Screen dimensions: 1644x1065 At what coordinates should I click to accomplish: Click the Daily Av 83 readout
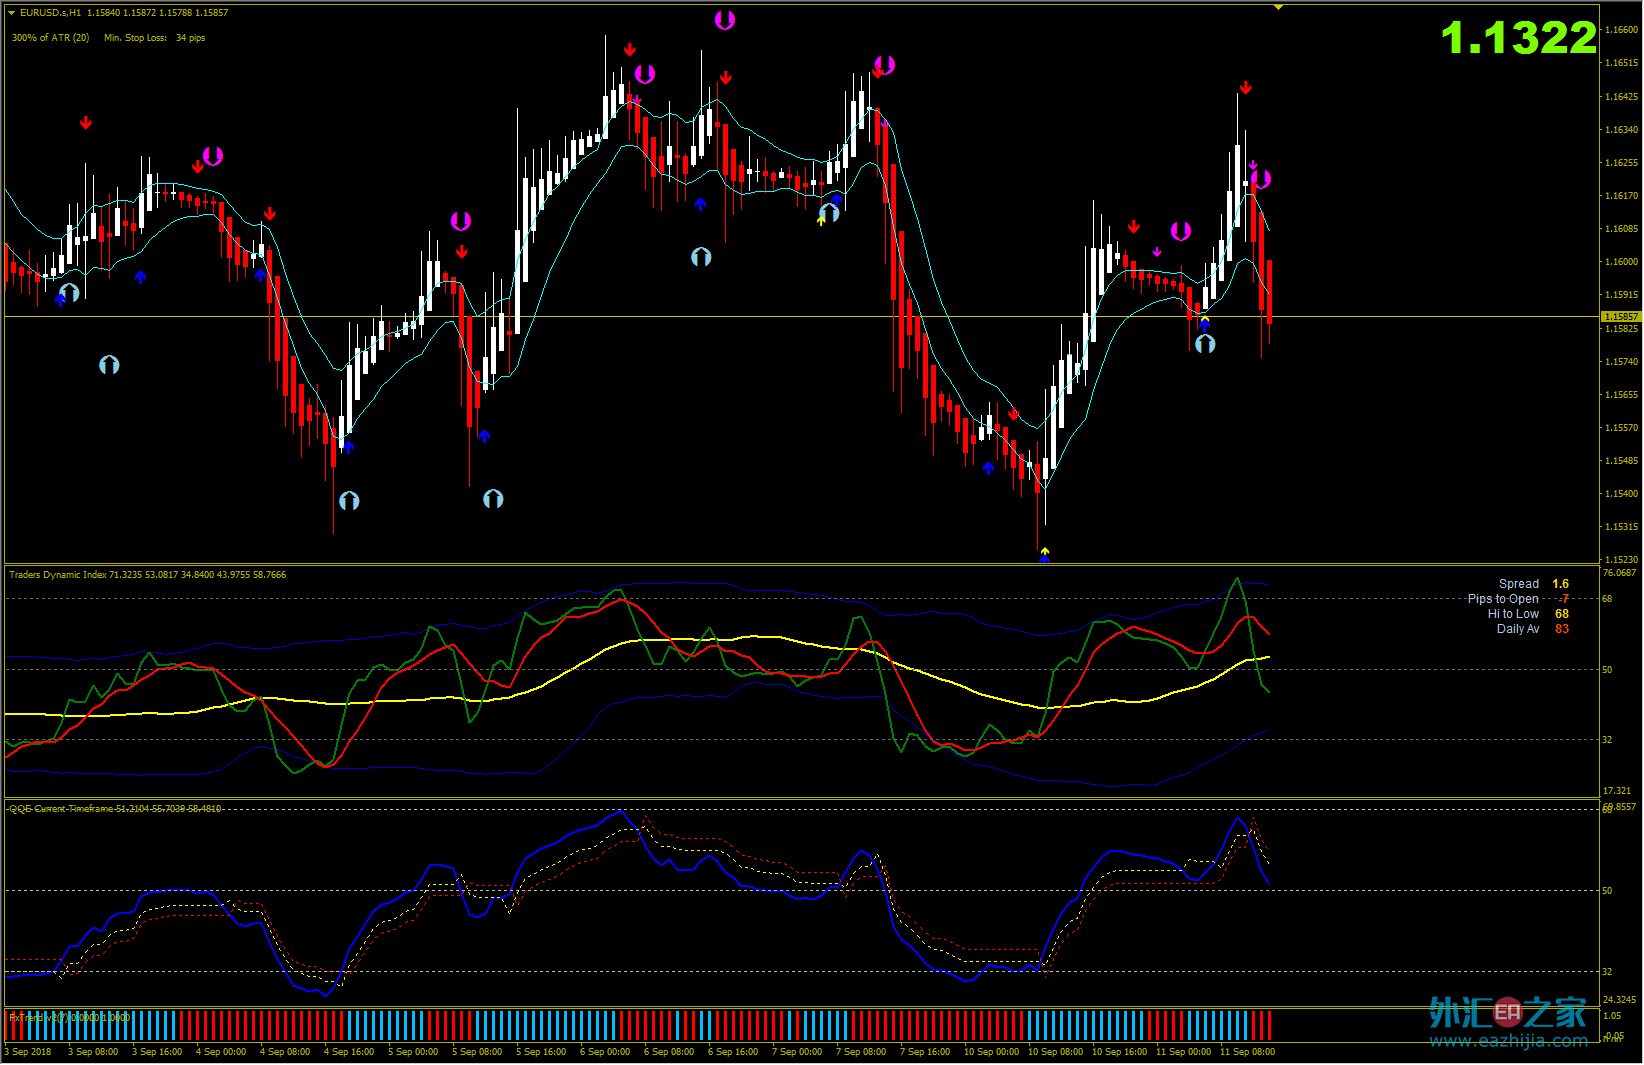tap(1532, 629)
